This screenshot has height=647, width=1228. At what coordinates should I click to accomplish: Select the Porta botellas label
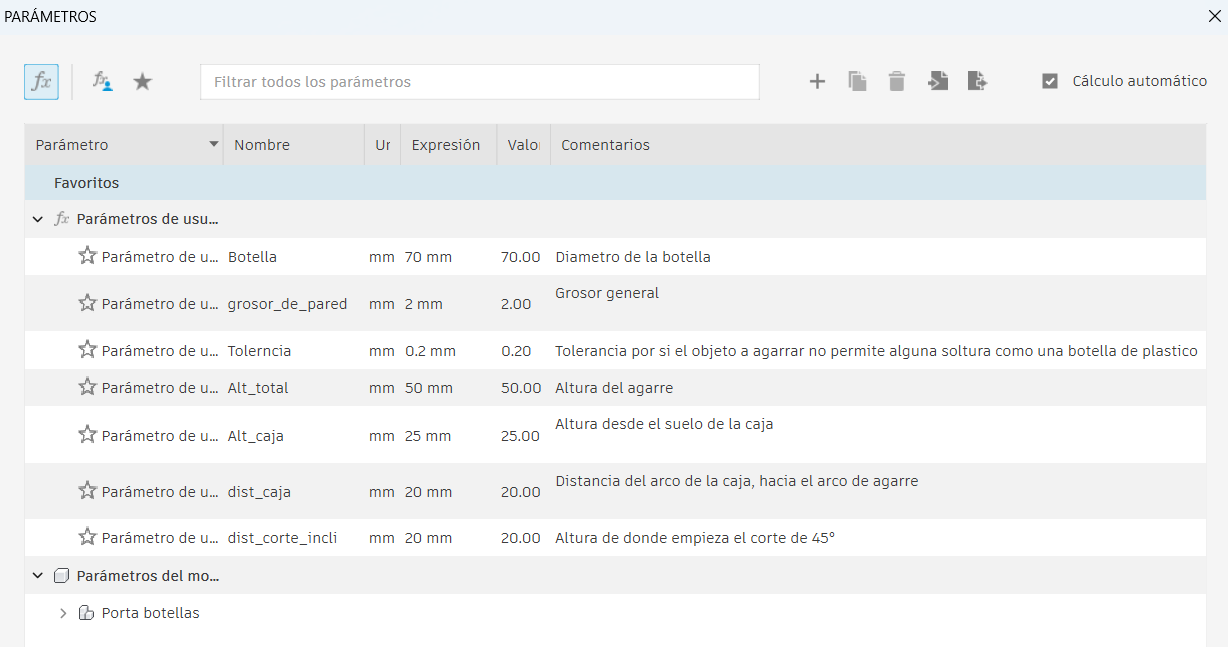(151, 613)
